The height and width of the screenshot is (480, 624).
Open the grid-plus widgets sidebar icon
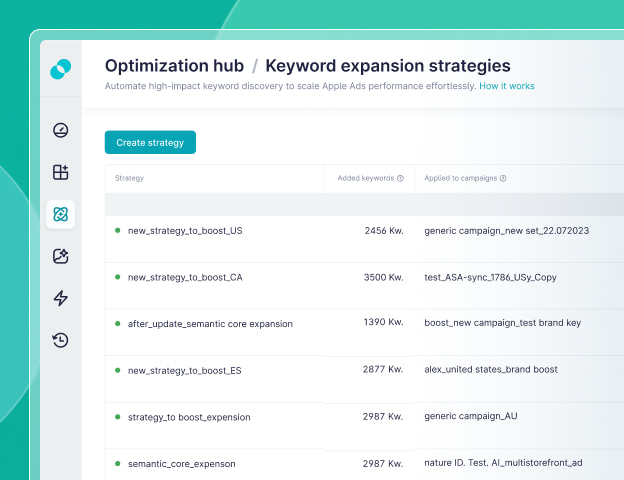pyautogui.click(x=60, y=172)
